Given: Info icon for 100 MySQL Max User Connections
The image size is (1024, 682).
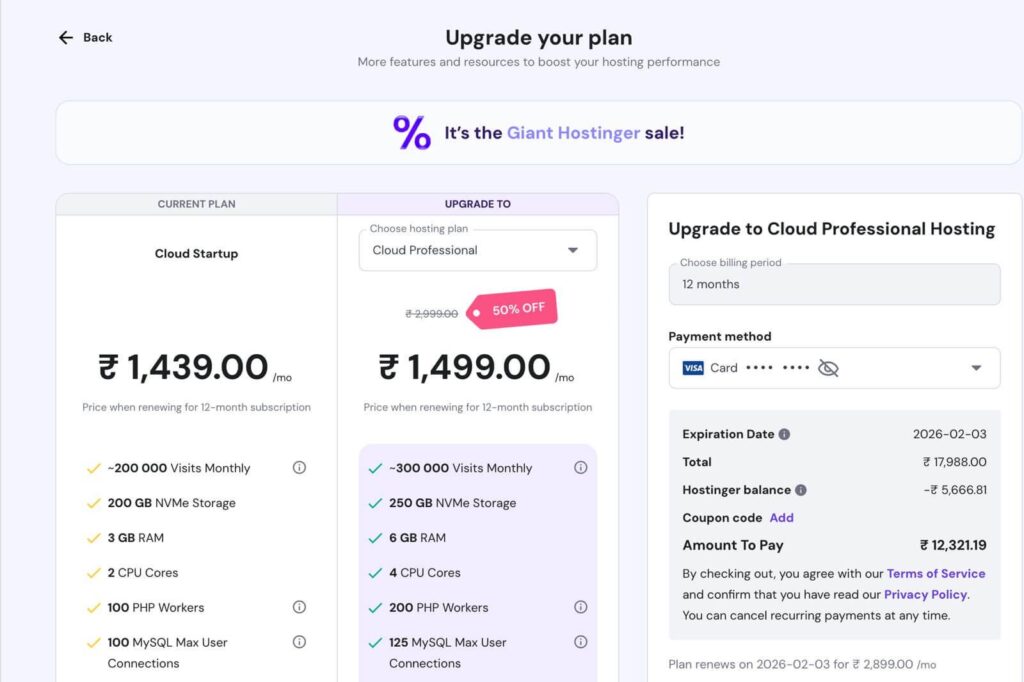Looking at the screenshot, I should pos(299,642).
